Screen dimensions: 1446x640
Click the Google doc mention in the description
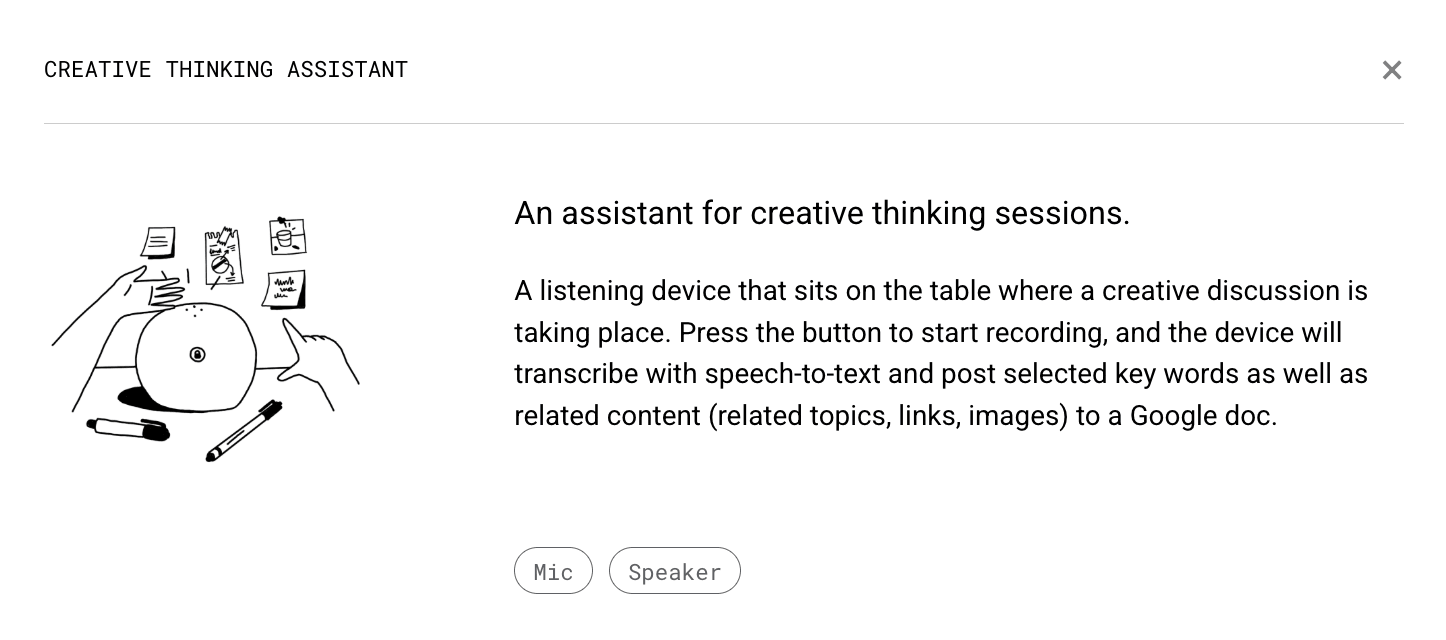tap(1198, 416)
